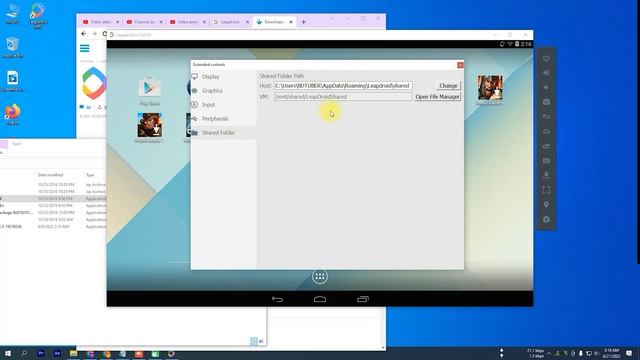Click the Host shared folder path field

[x=343, y=86]
